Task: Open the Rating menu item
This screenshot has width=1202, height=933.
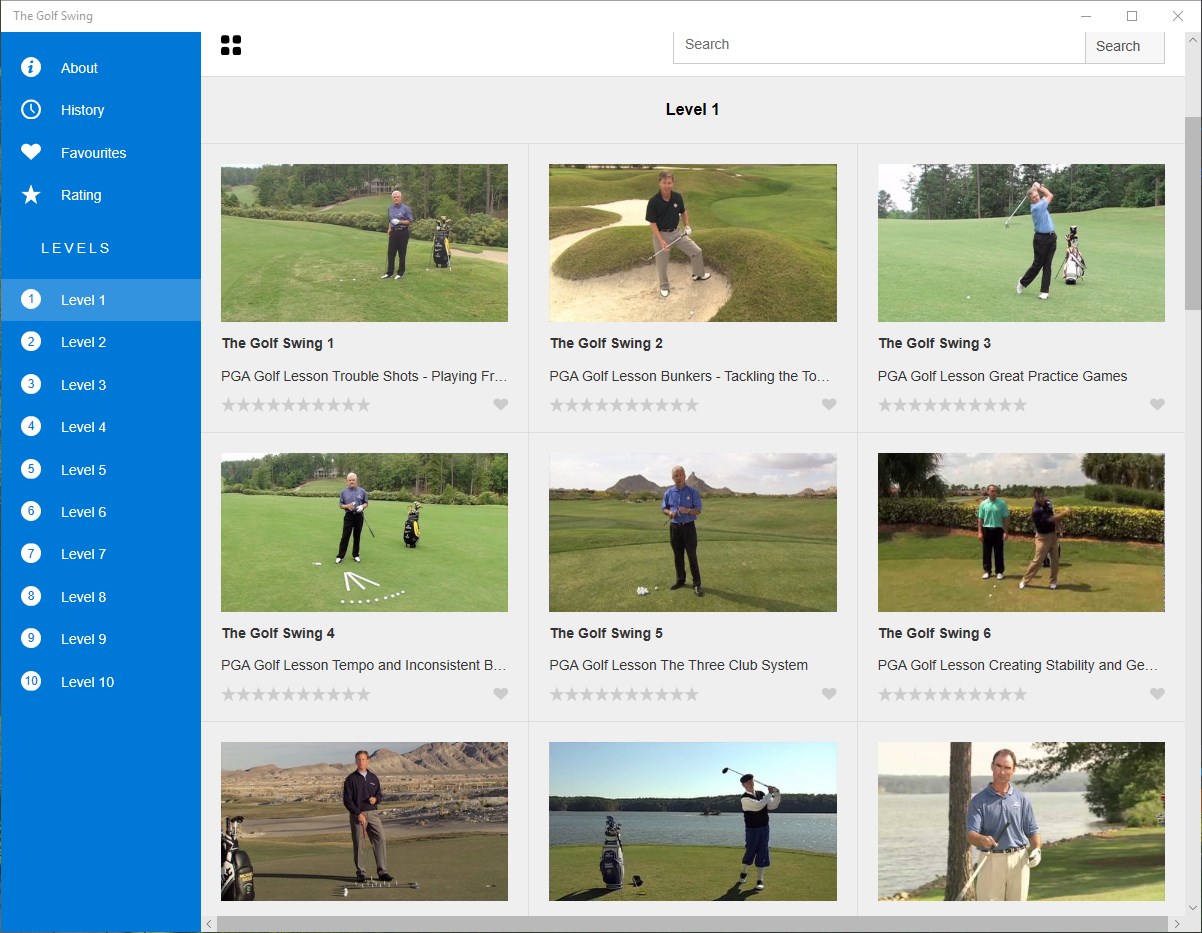Action: [x=100, y=195]
